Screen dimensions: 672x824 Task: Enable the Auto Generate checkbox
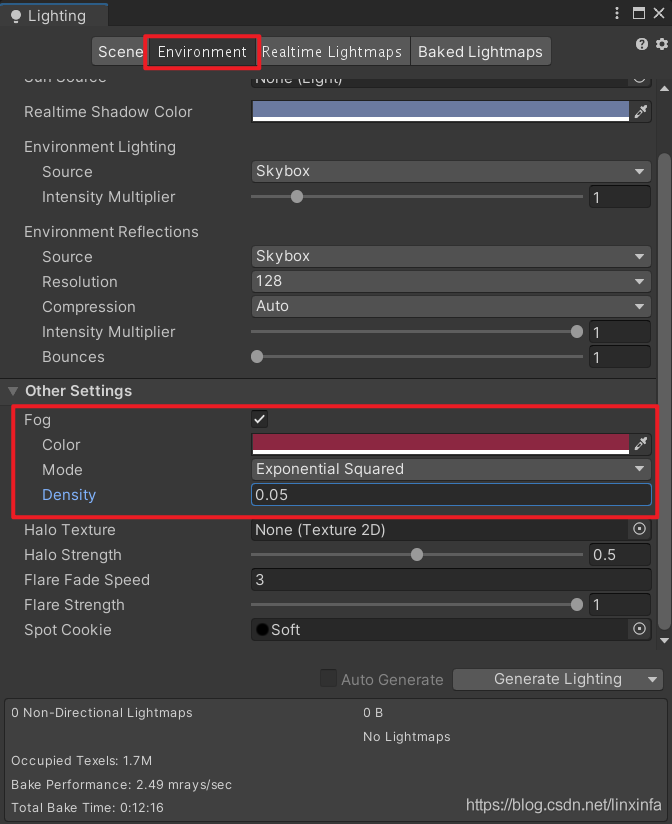328,678
